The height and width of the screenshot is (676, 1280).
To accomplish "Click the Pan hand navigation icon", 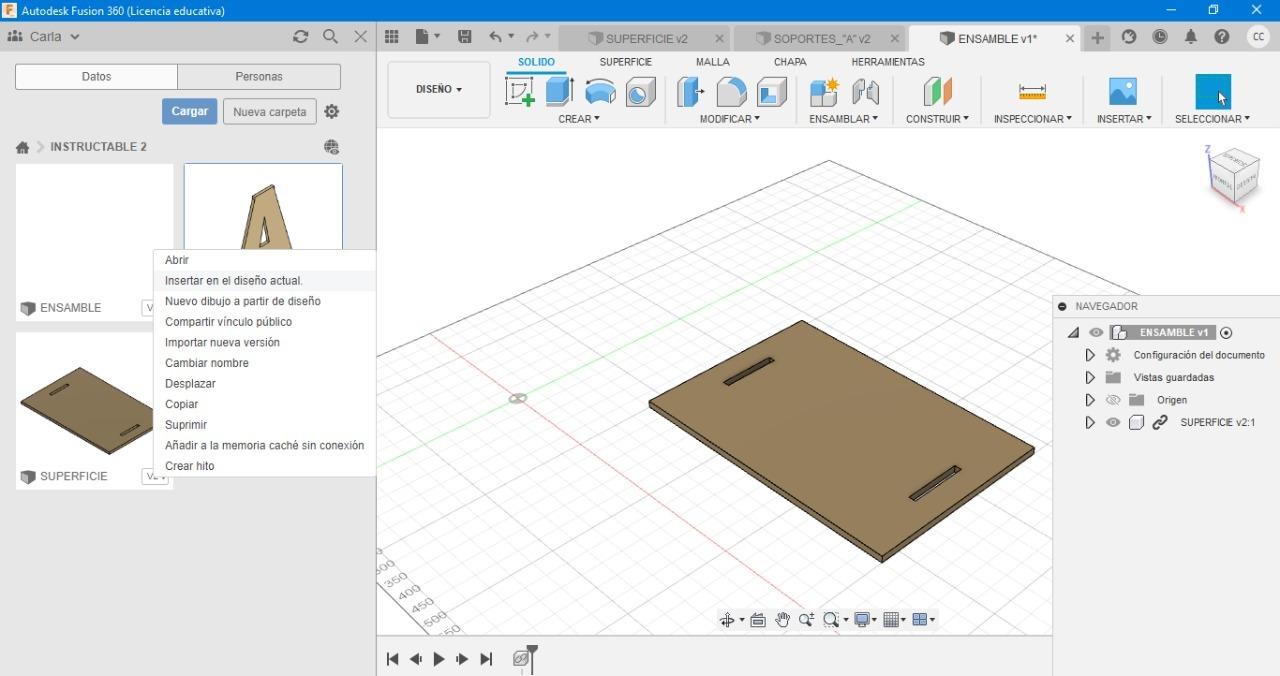I will click(782, 620).
